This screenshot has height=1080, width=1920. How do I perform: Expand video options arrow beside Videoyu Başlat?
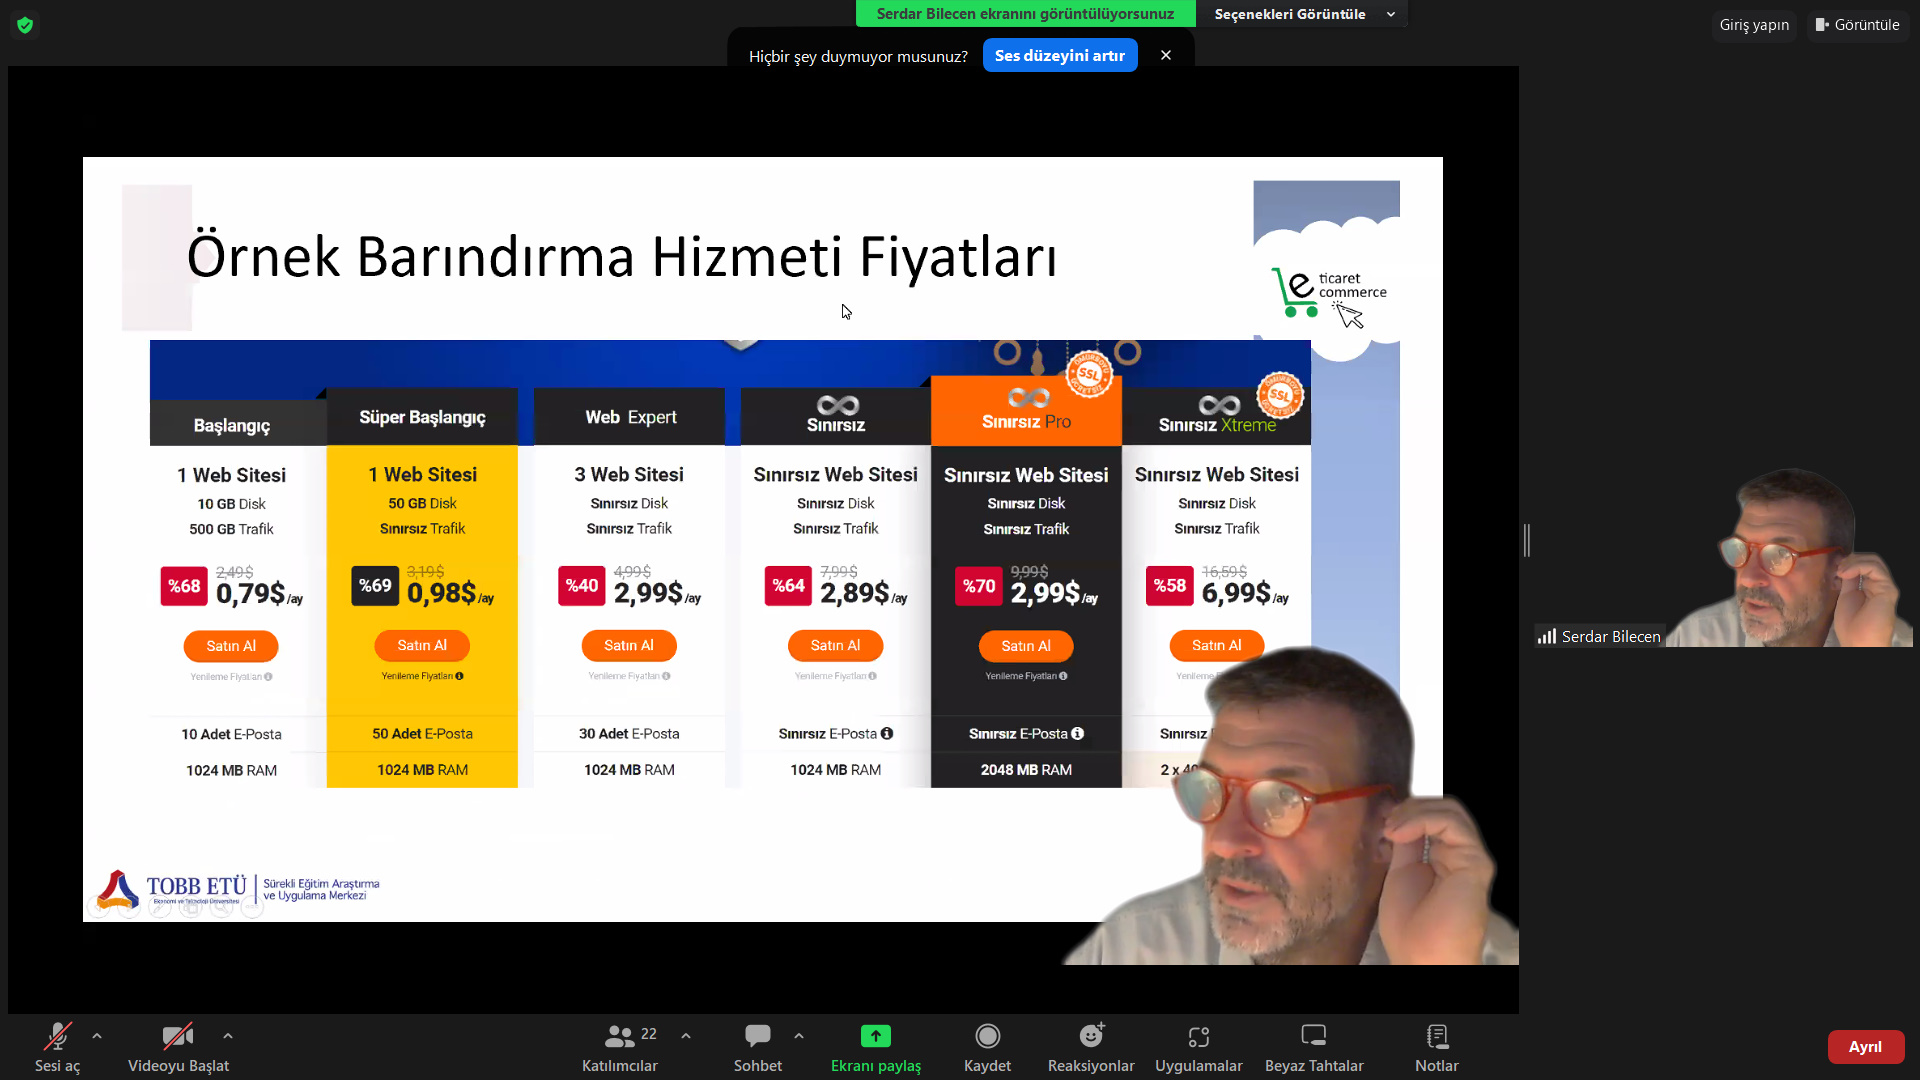click(228, 1036)
